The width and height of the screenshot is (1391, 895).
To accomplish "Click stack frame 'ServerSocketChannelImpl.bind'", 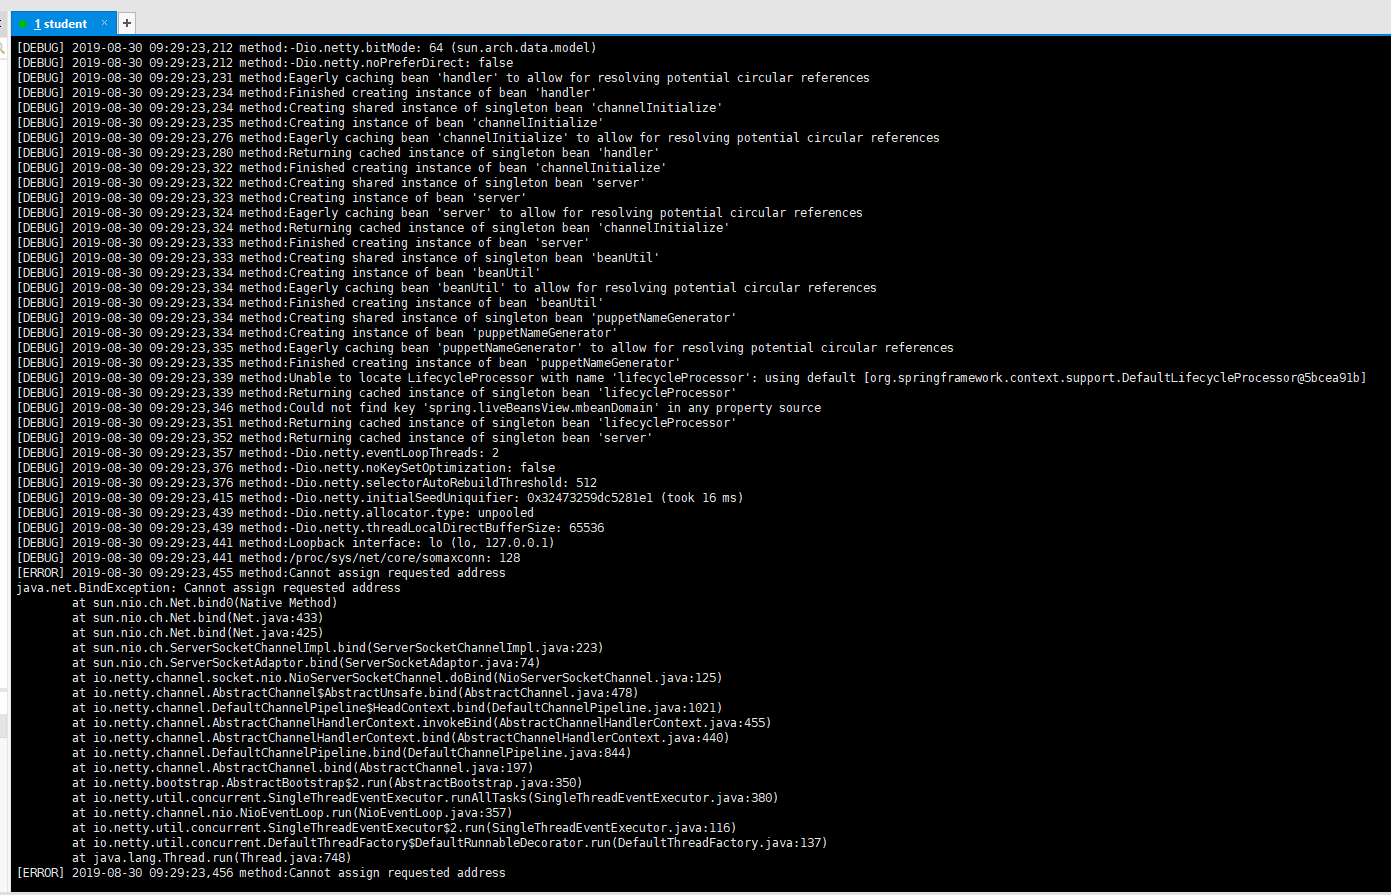I will [338, 648].
